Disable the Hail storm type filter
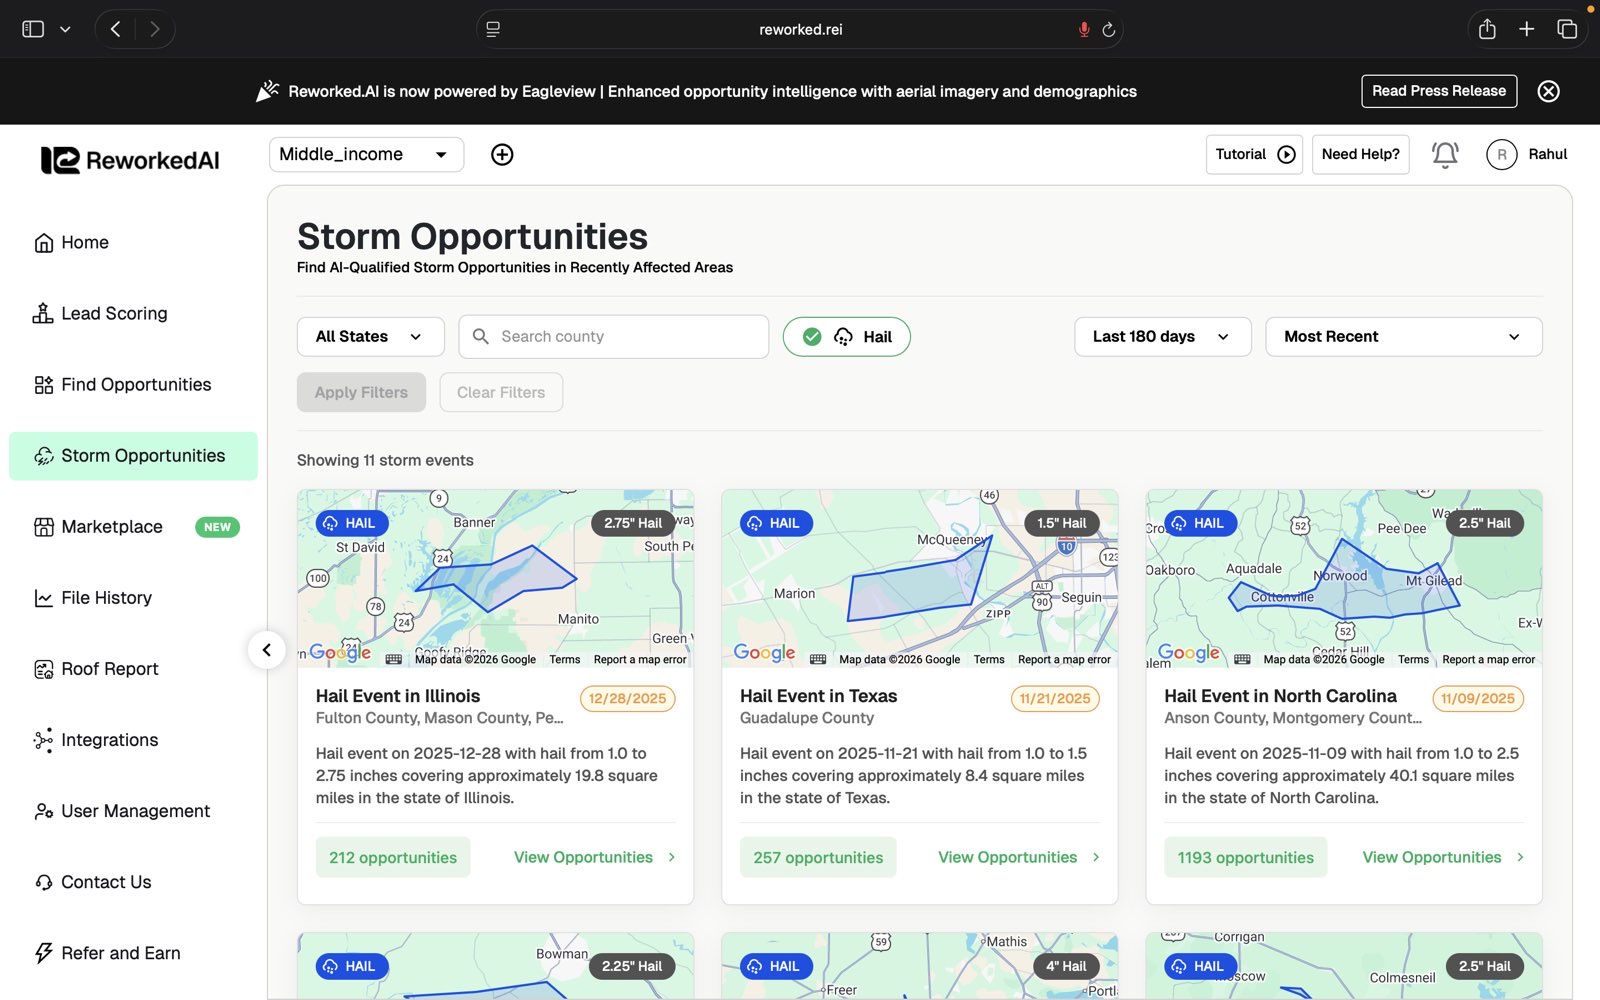This screenshot has width=1600, height=1000. tap(846, 336)
